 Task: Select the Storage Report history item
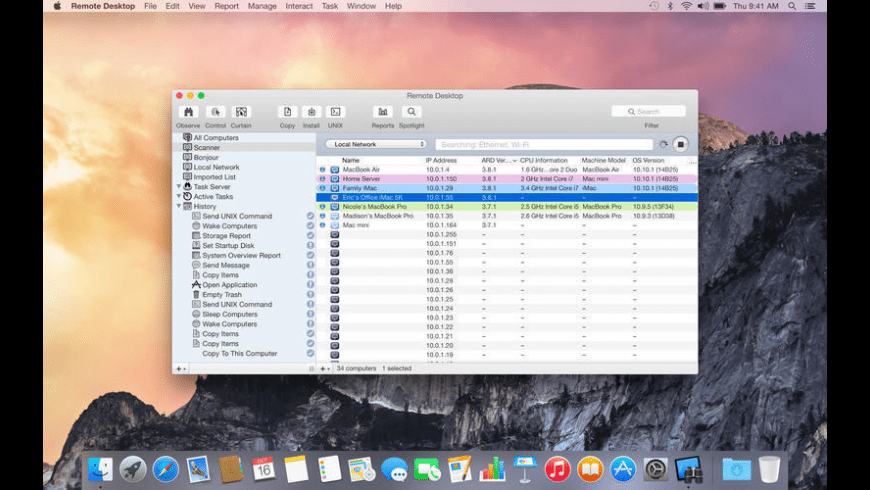click(226, 236)
